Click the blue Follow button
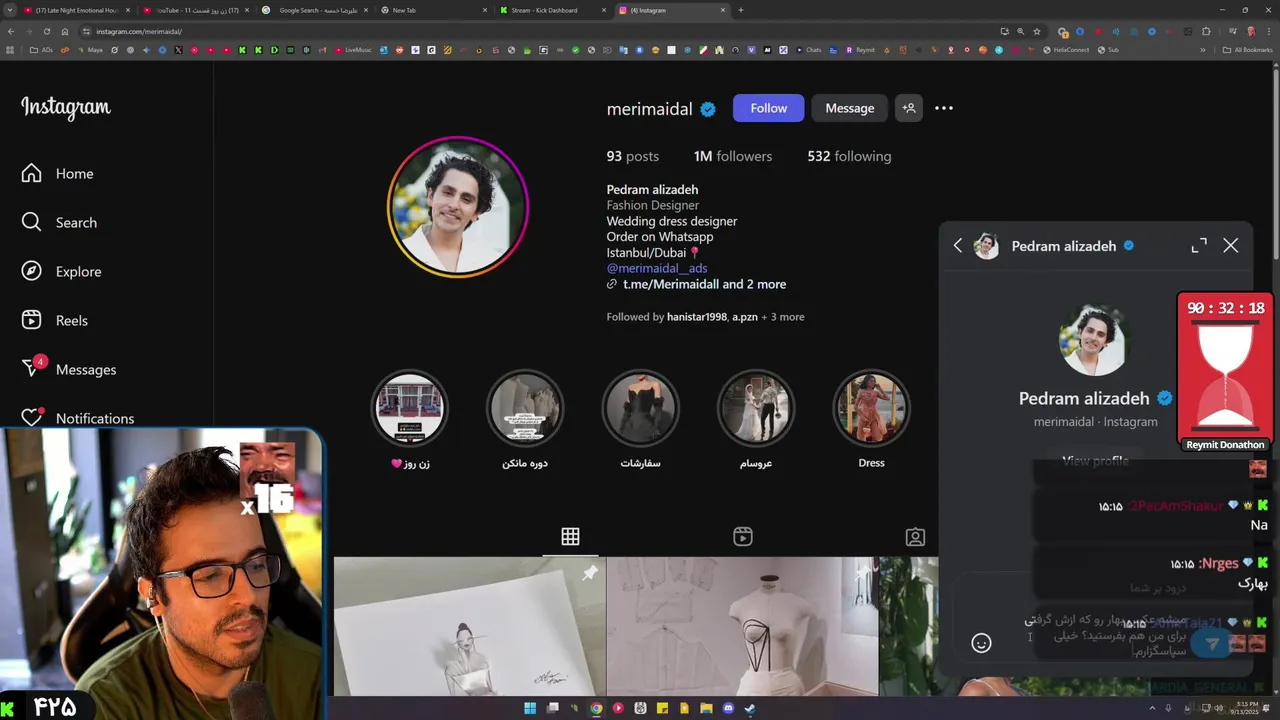Screen dimensions: 1280x720 point(768,108)
